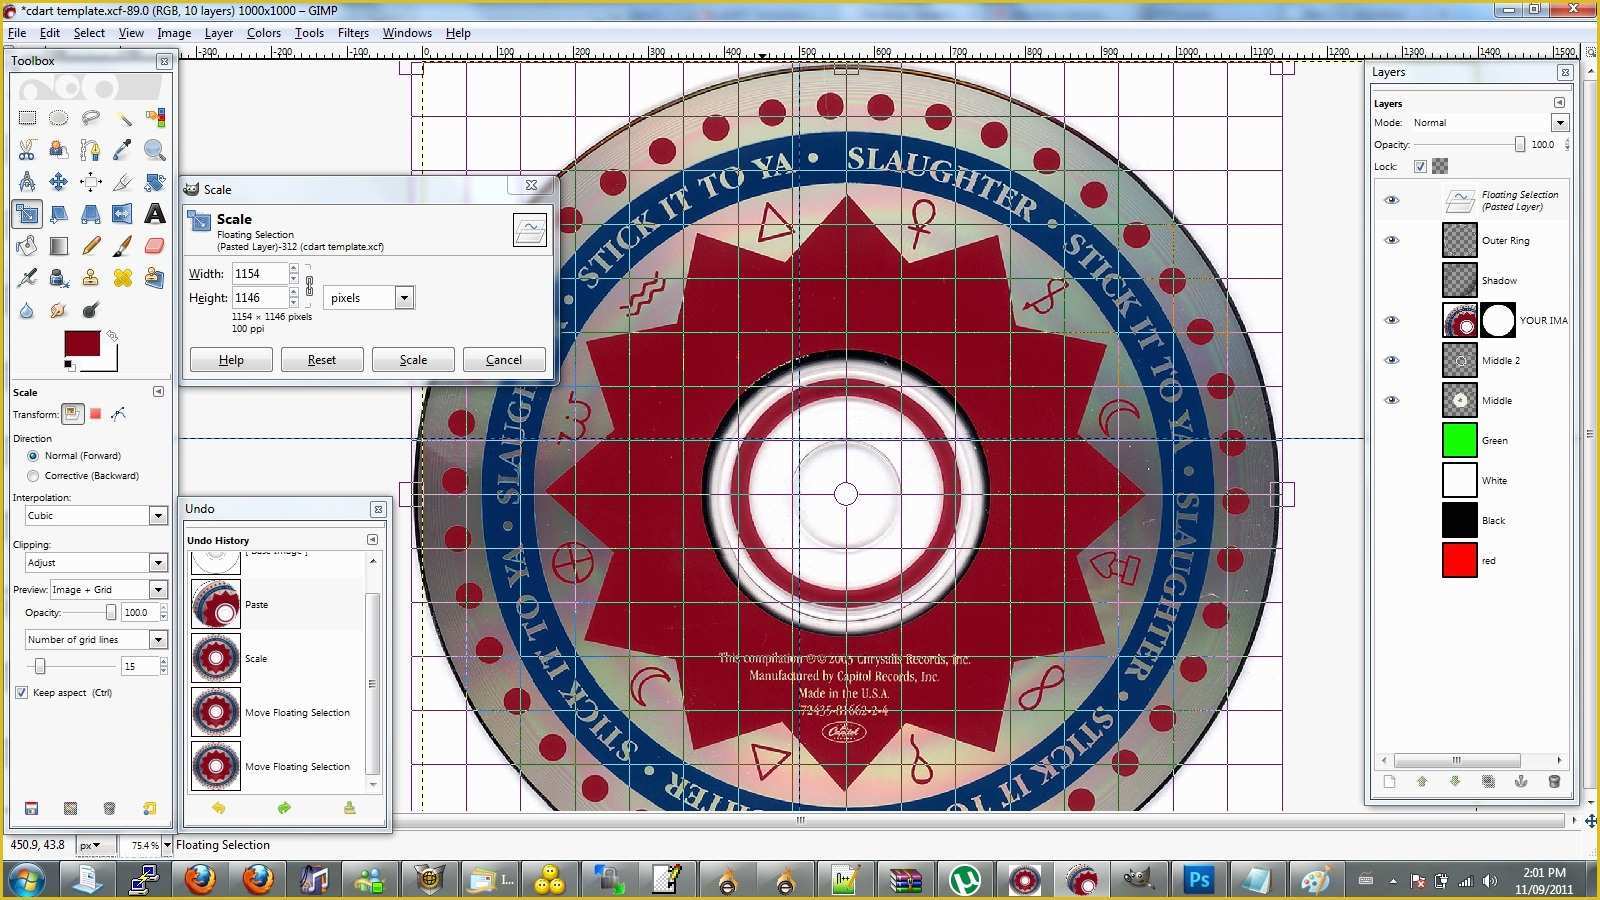Delete layer using the Layers trash icon
Viewport: 1600px width, 900px height.
[1554, 782]
